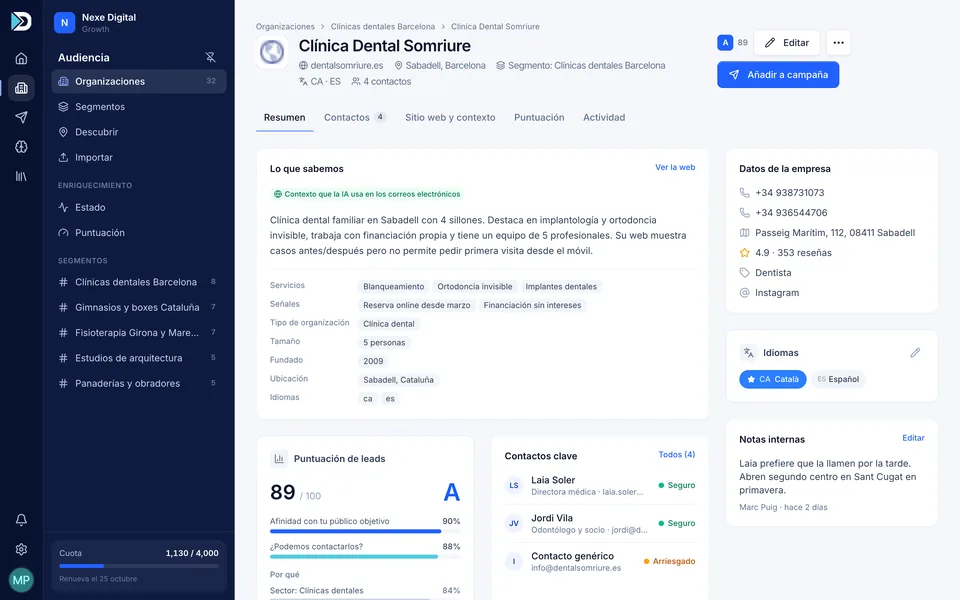Open Importar in sidebar
Viewport: 960px width, 600px height.
pyautogui.click(x=139, y=157)
